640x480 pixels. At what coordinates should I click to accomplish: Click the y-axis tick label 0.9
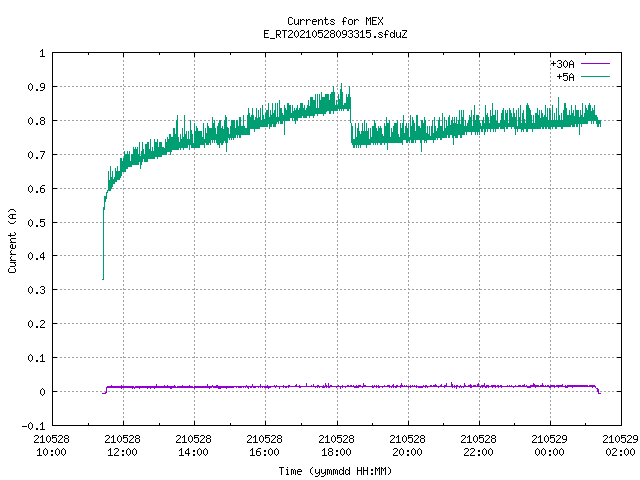click(x=37, y=87)
